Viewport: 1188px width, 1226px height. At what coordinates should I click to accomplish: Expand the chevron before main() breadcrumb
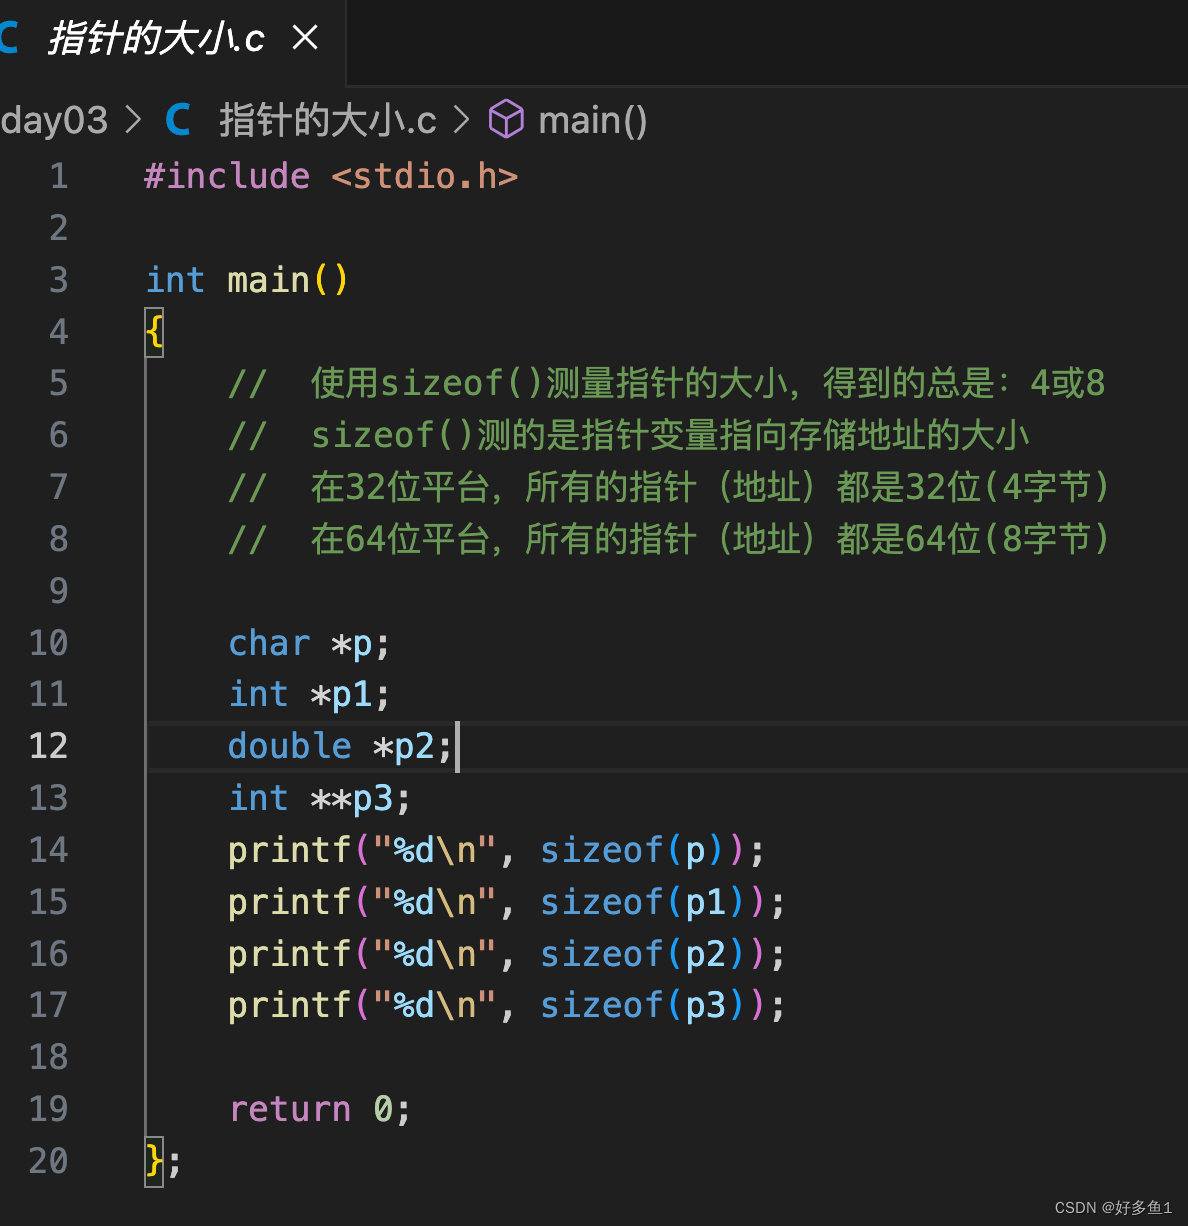tap(461, 121)
